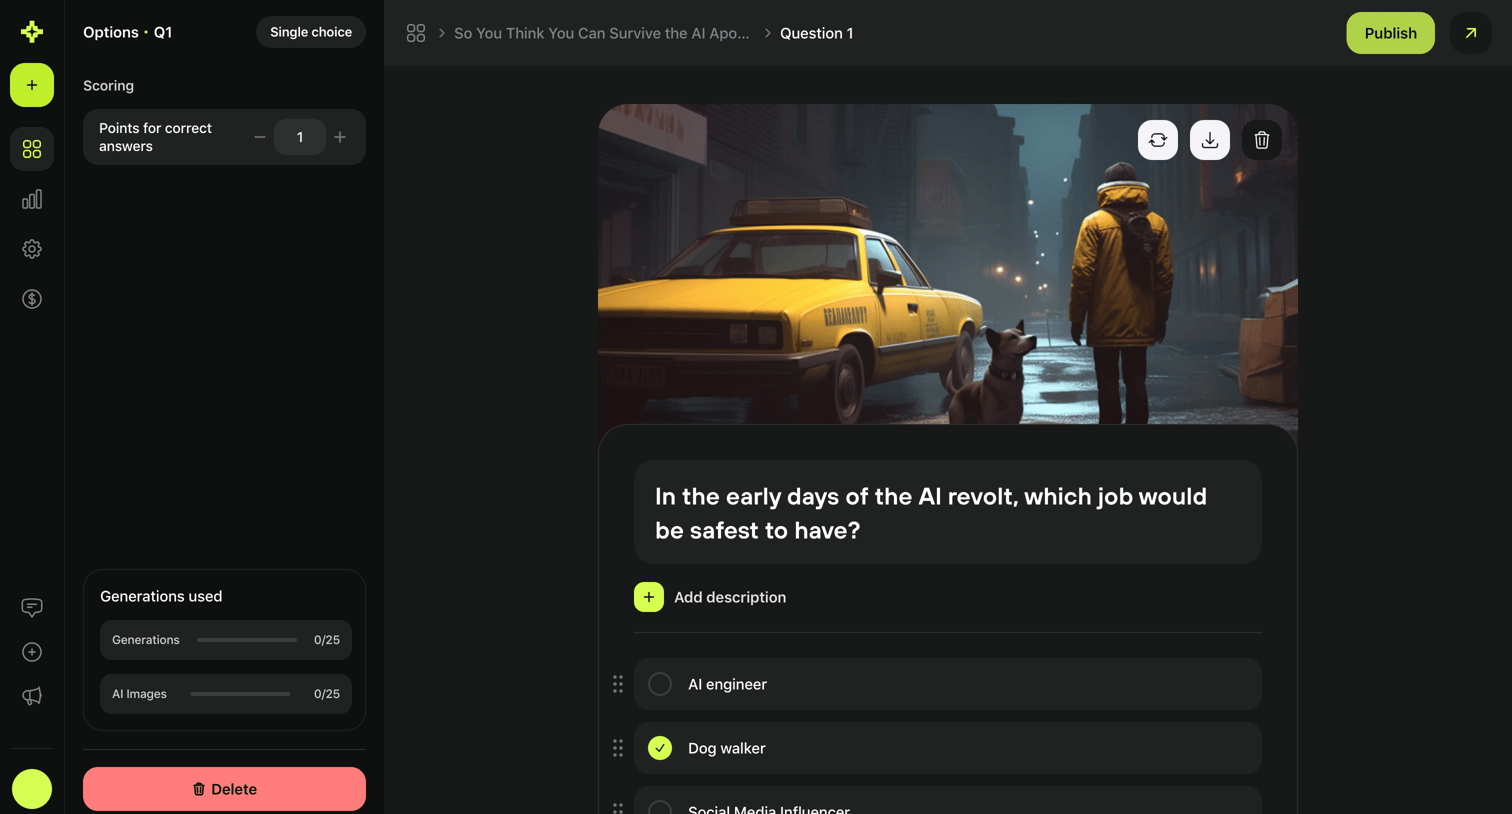
Task: Select Question 1 breadcrumb
Action: [x=817, y=33]
